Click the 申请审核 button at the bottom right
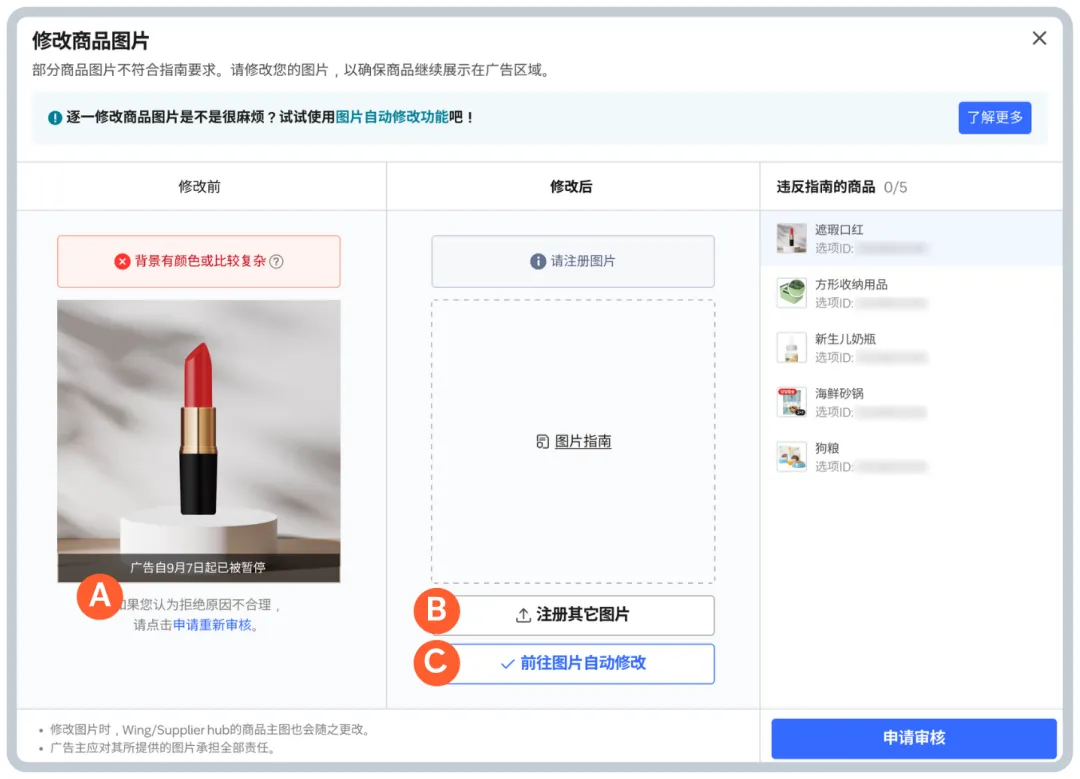This screenshot has width=1080, height=779. click(x=912, y=737)
